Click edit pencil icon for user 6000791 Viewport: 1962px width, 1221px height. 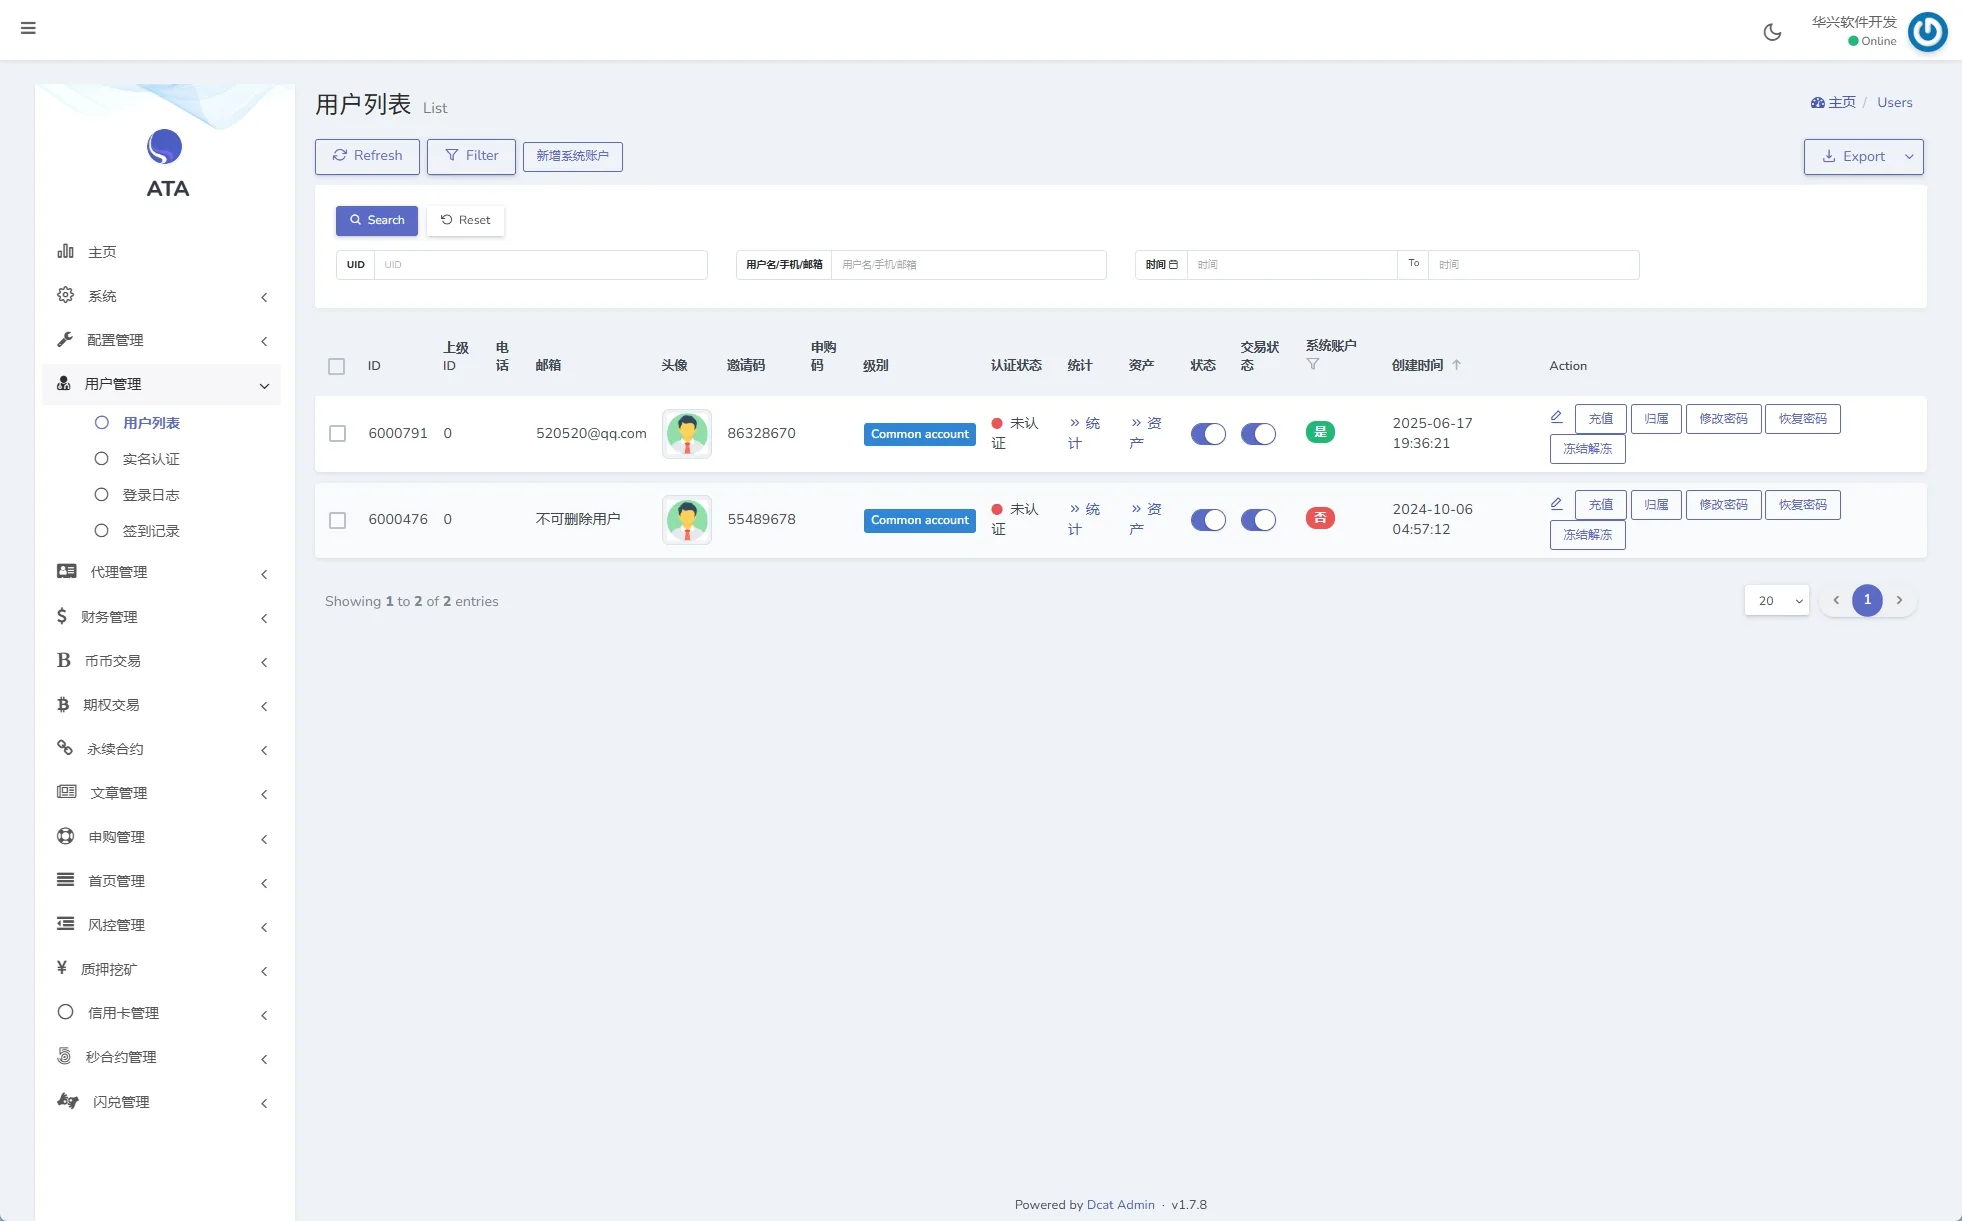tap(1556, 417)
